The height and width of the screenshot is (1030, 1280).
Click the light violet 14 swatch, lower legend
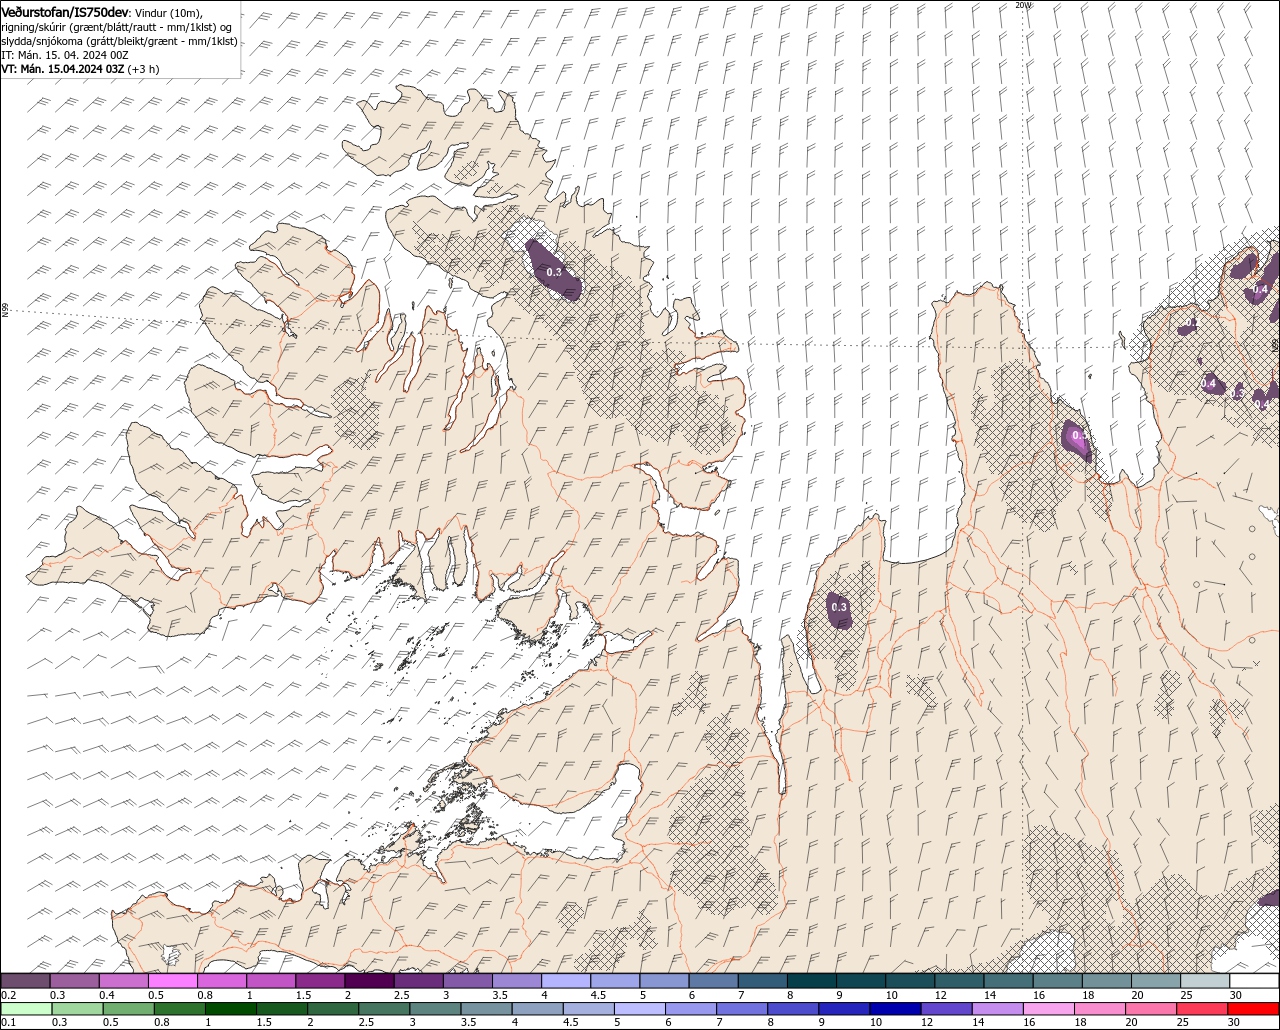pyautogui.click(x=998, y=1008)
